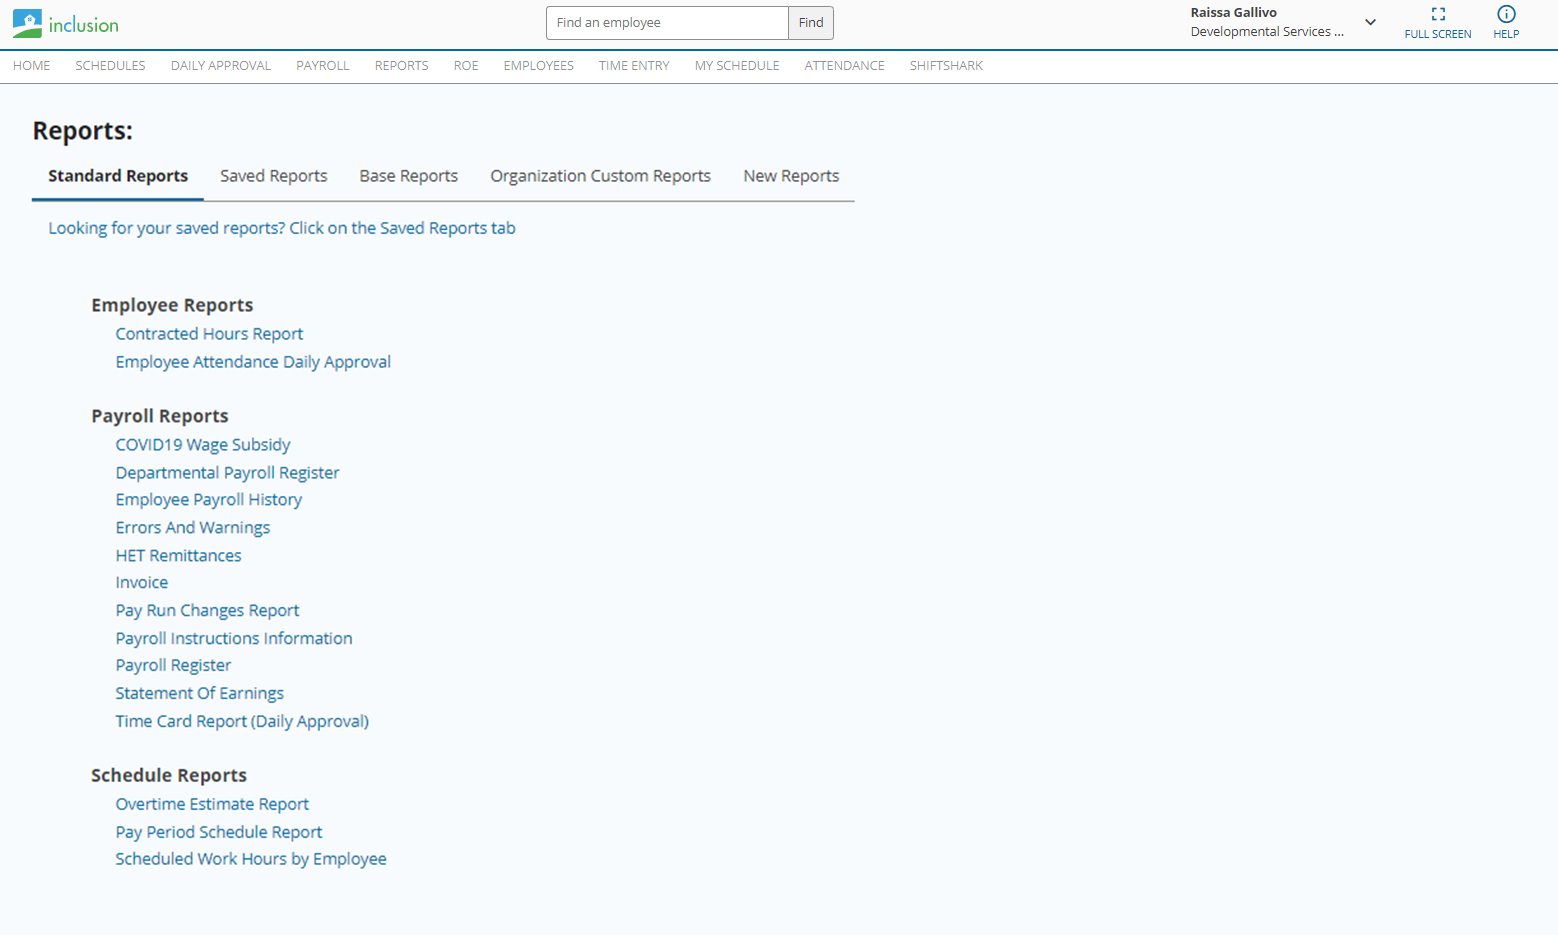Open Pay Period Schedule Report
This screenshot has width=1558, height=935.
pyautogui.click(x=219, y=832)
